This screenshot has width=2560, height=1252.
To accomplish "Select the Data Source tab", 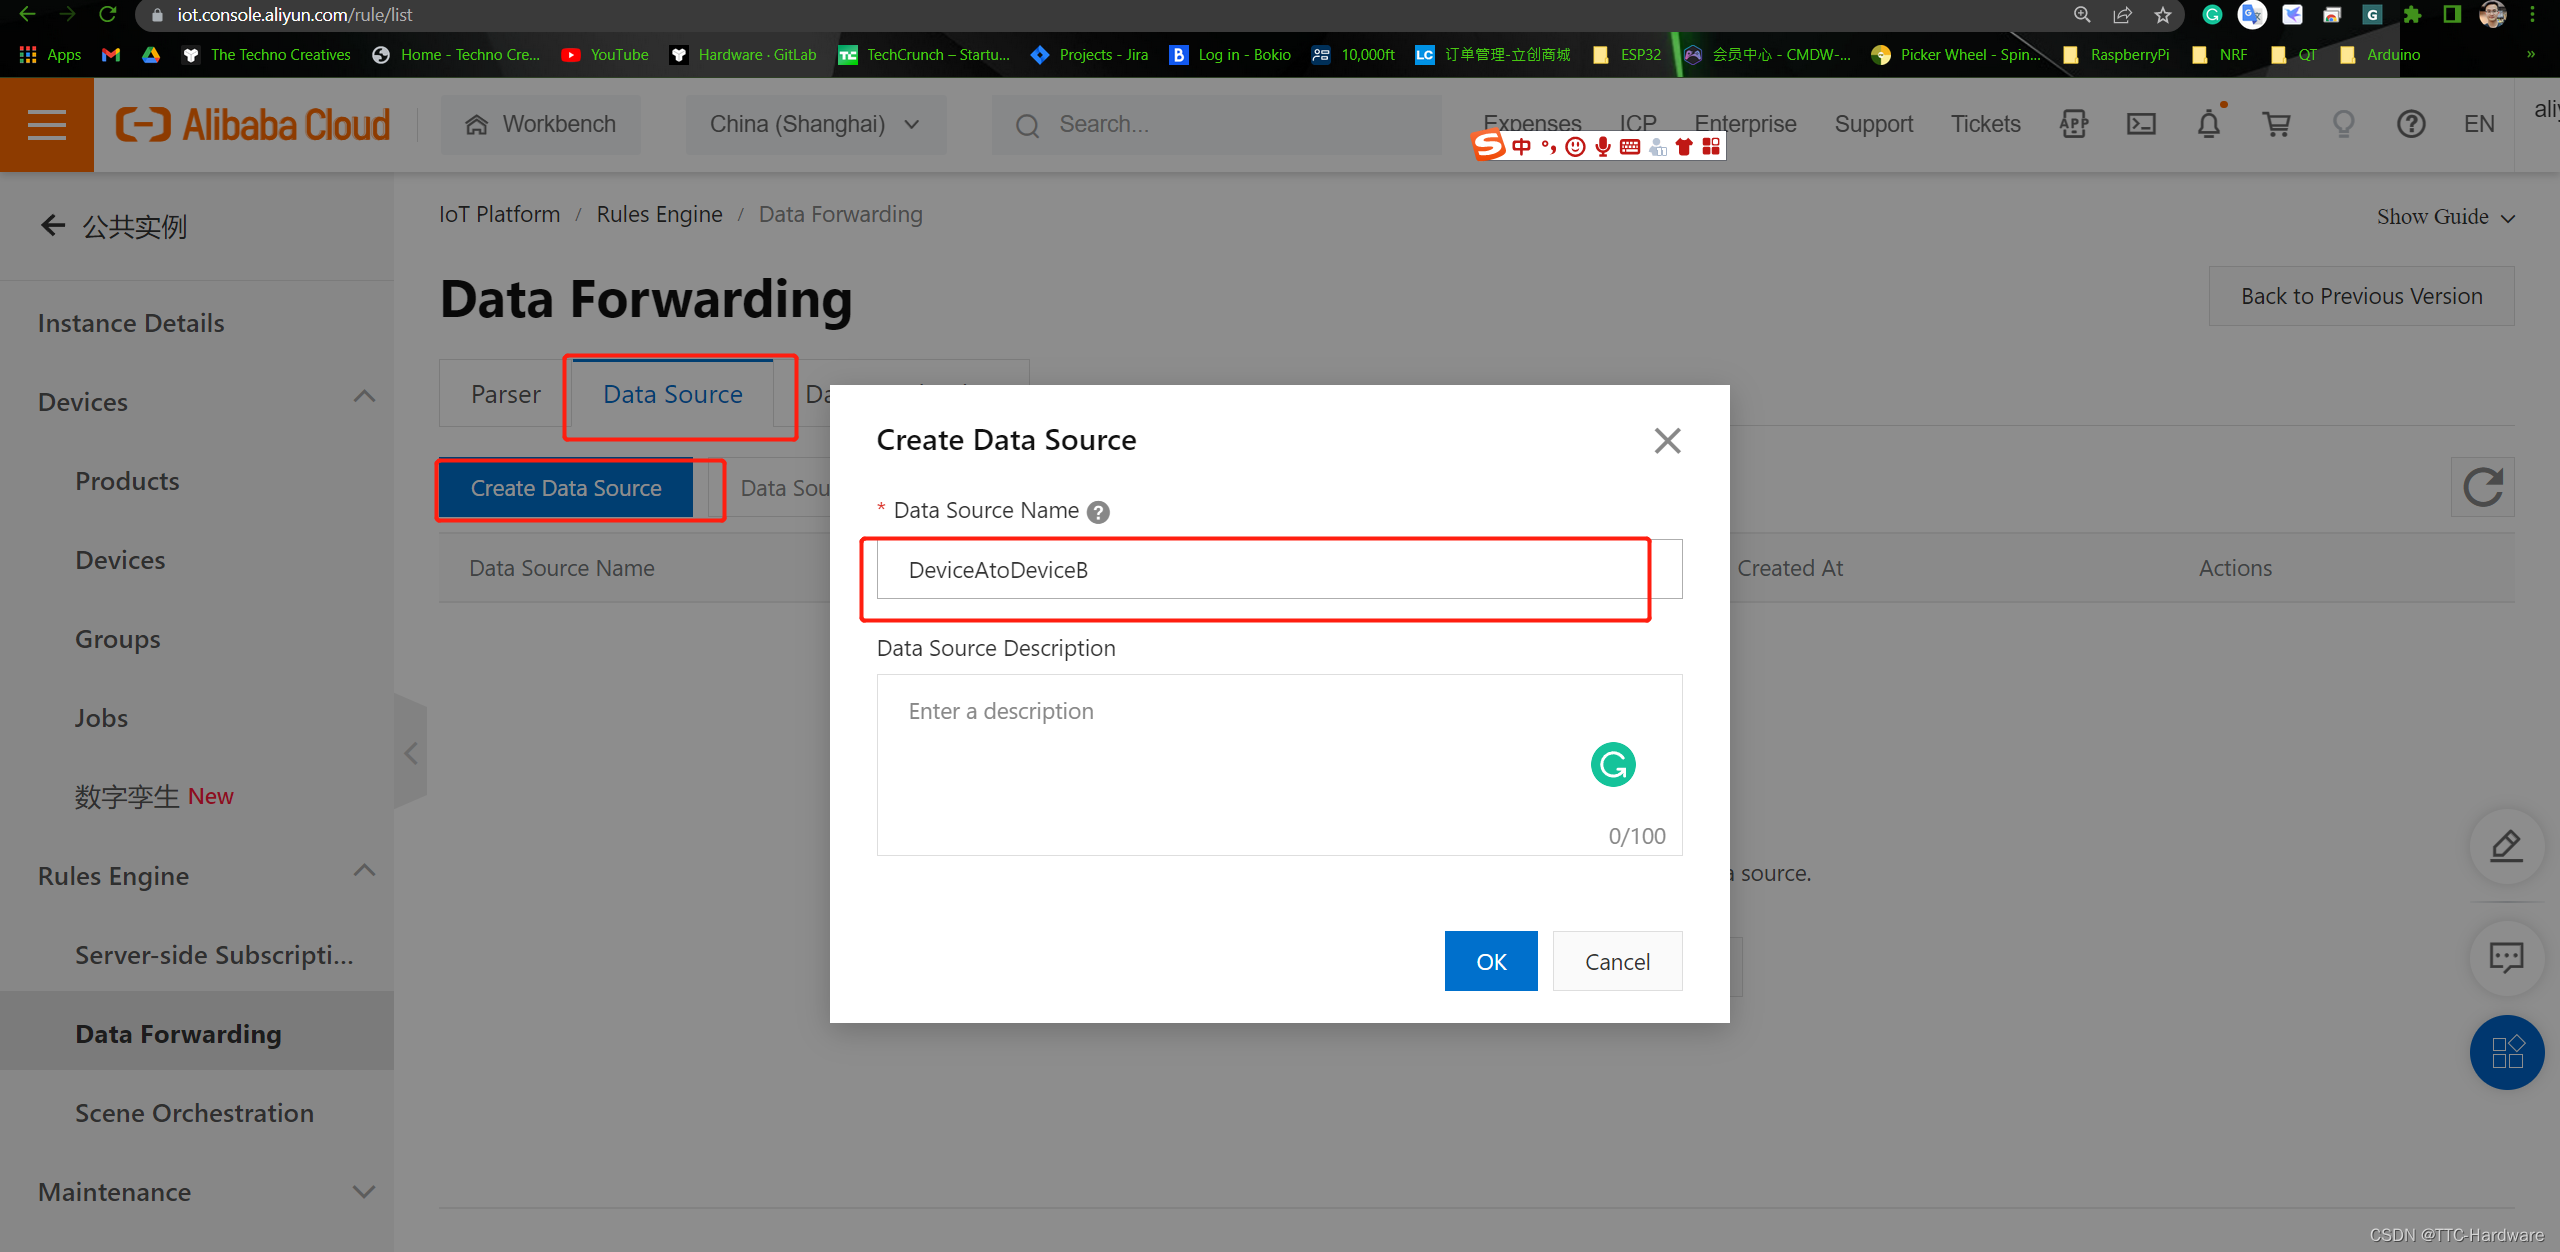I will click(673, 392).
